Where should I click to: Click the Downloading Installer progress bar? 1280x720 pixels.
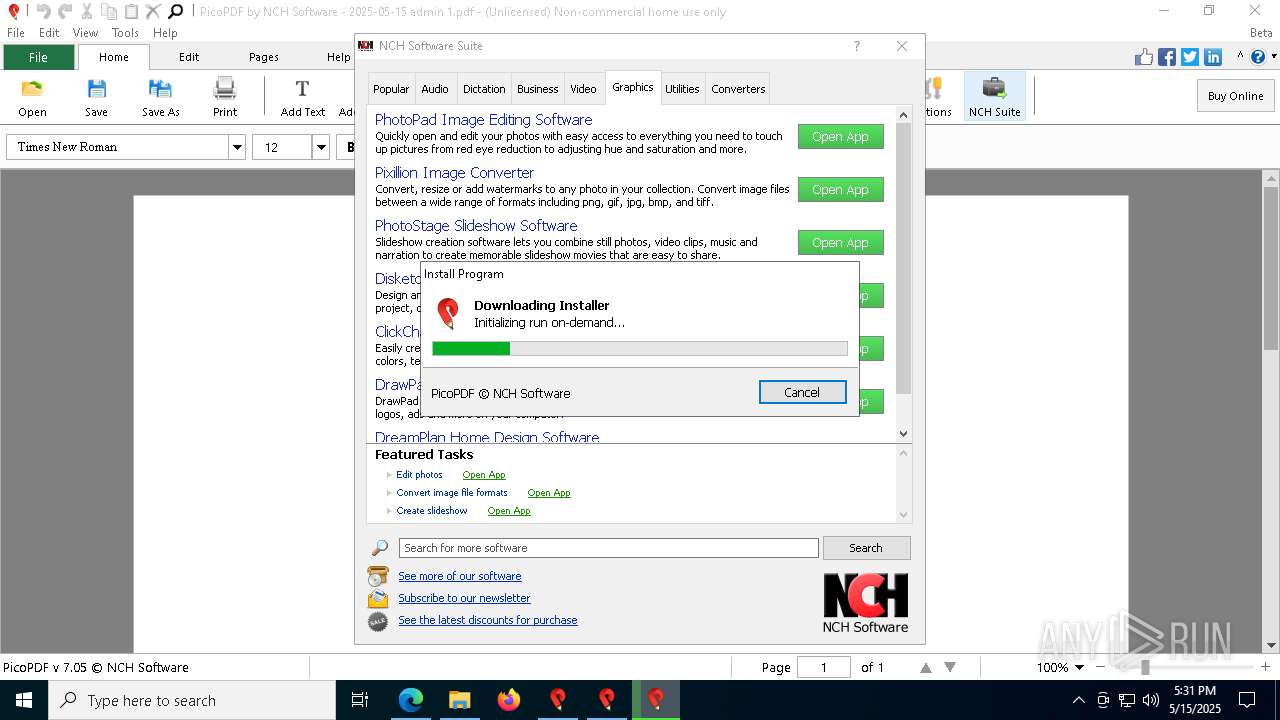(x=640, y=348)
